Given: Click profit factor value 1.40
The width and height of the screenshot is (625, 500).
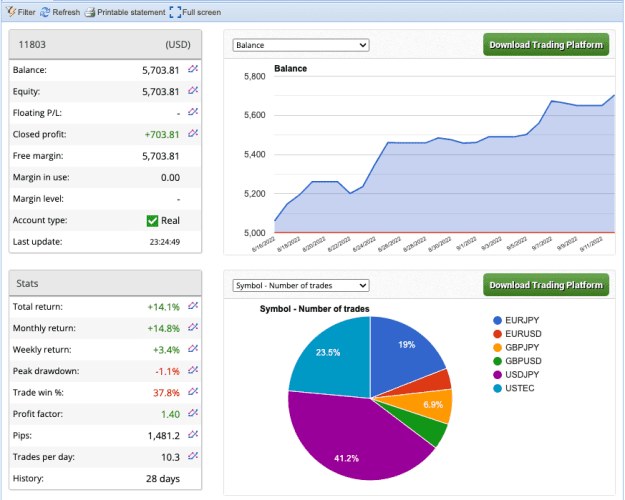Looking at the screenshot, I should click(171, 414).
